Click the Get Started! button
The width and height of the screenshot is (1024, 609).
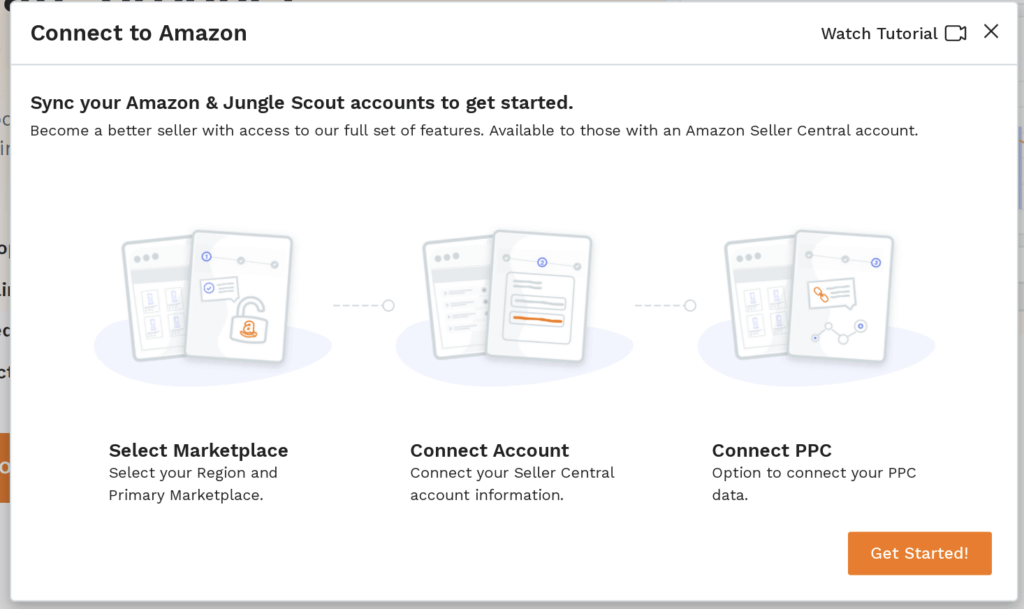(919, 553)
